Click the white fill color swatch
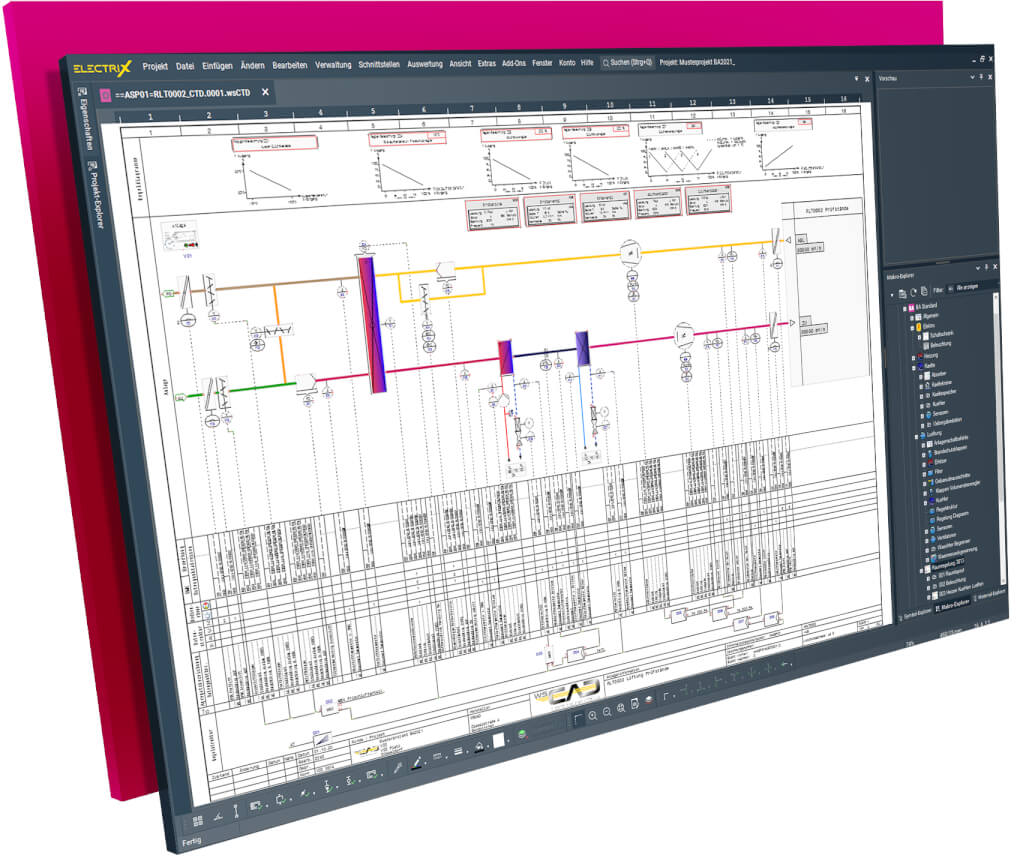Image resolution: width=1020 pixels, height=858 pixels. 498,741
